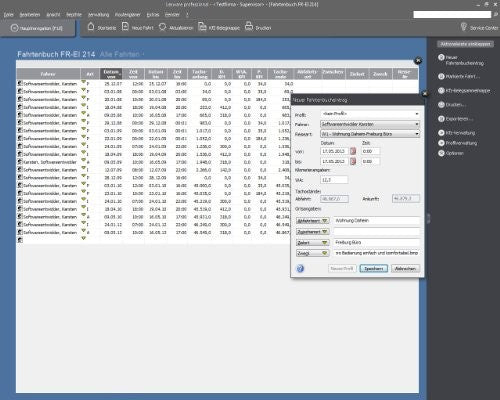This screenshot has height=400, width=500.
Task: Sort table by Fahrer column header
Action: coord(48,74)
